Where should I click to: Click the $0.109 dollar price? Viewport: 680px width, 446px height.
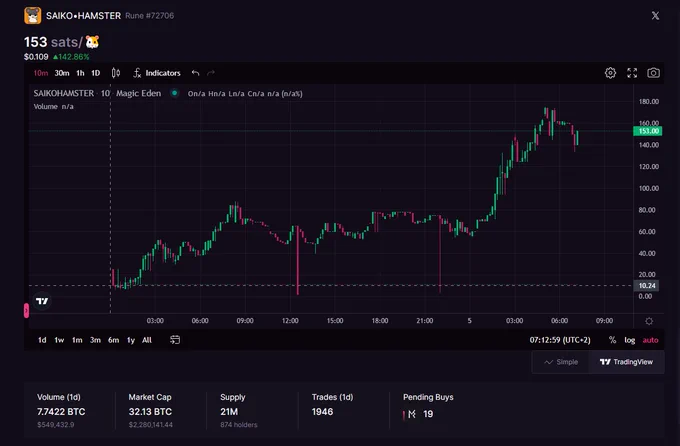(x=36, y=57)
